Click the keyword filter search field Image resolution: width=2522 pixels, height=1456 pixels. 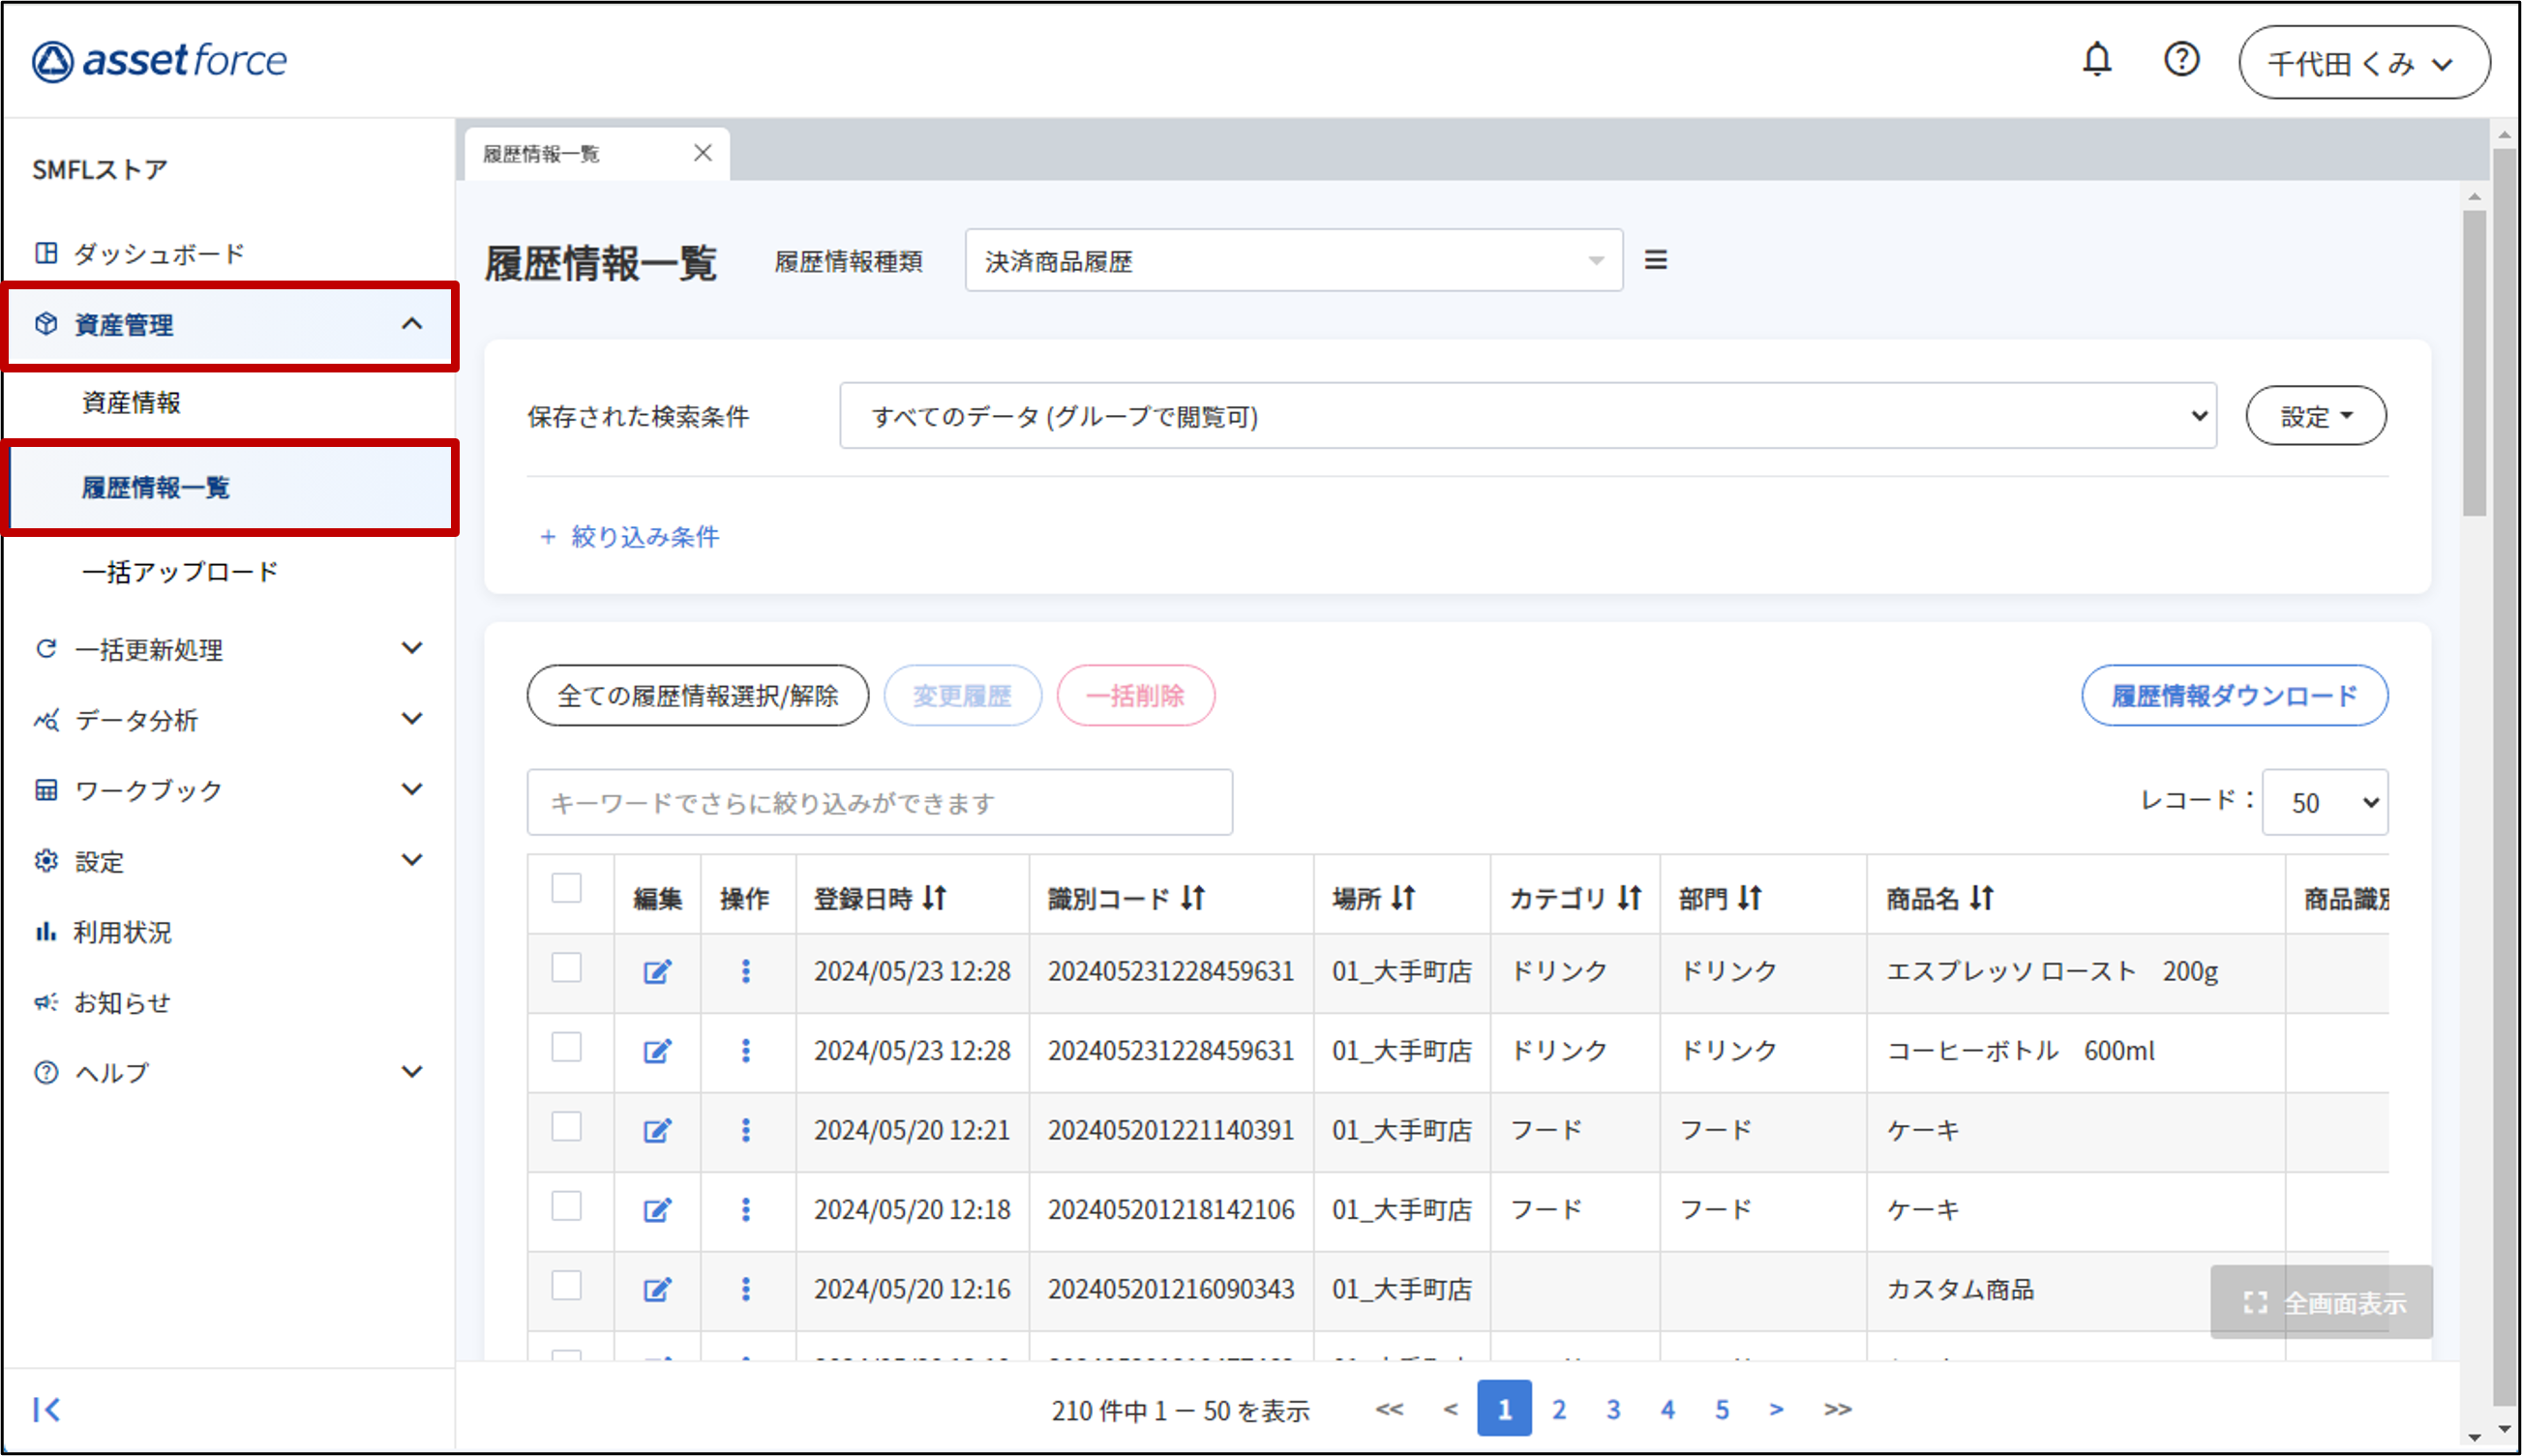pos(878,802)
